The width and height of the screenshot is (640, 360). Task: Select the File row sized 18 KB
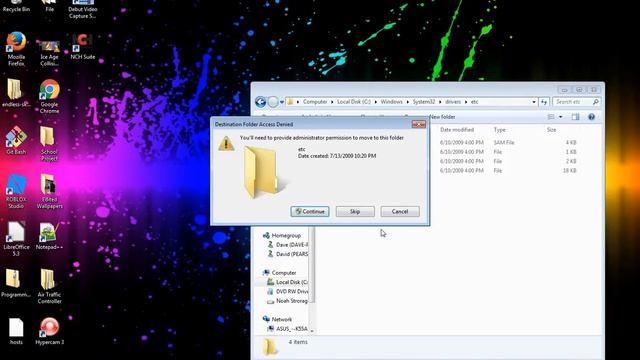click(x=507, y=171)
